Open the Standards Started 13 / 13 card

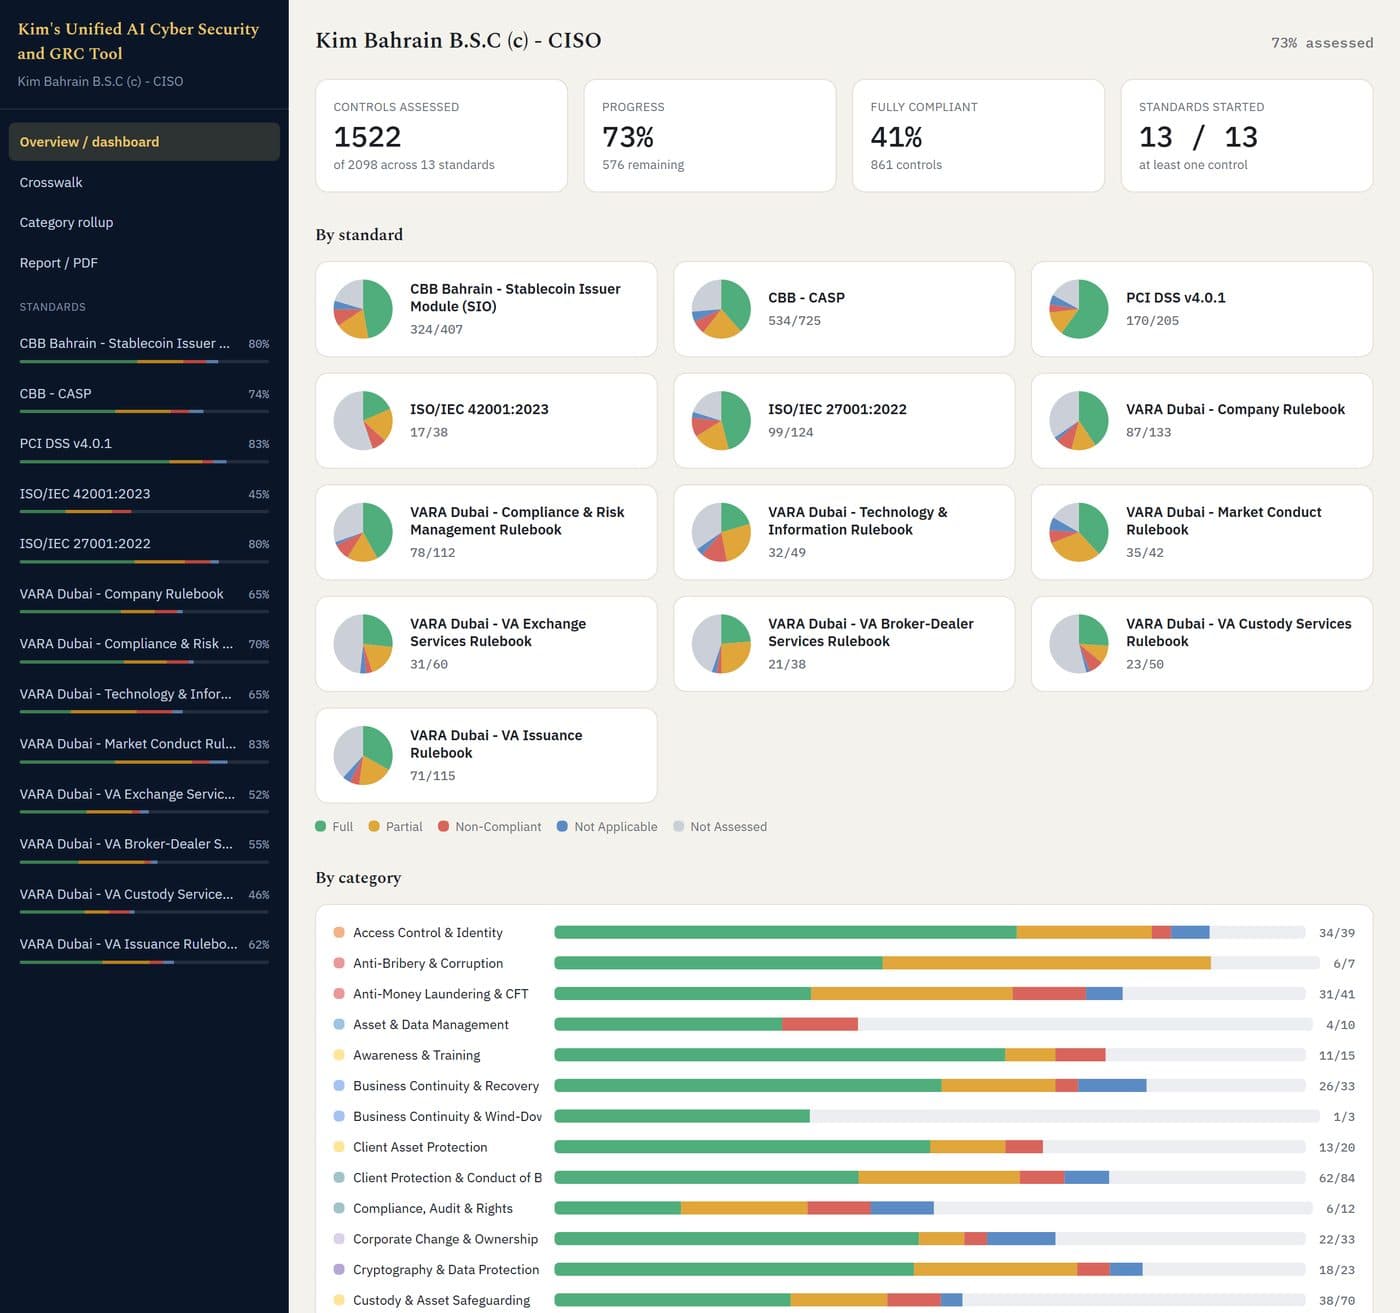point(1247,136)
